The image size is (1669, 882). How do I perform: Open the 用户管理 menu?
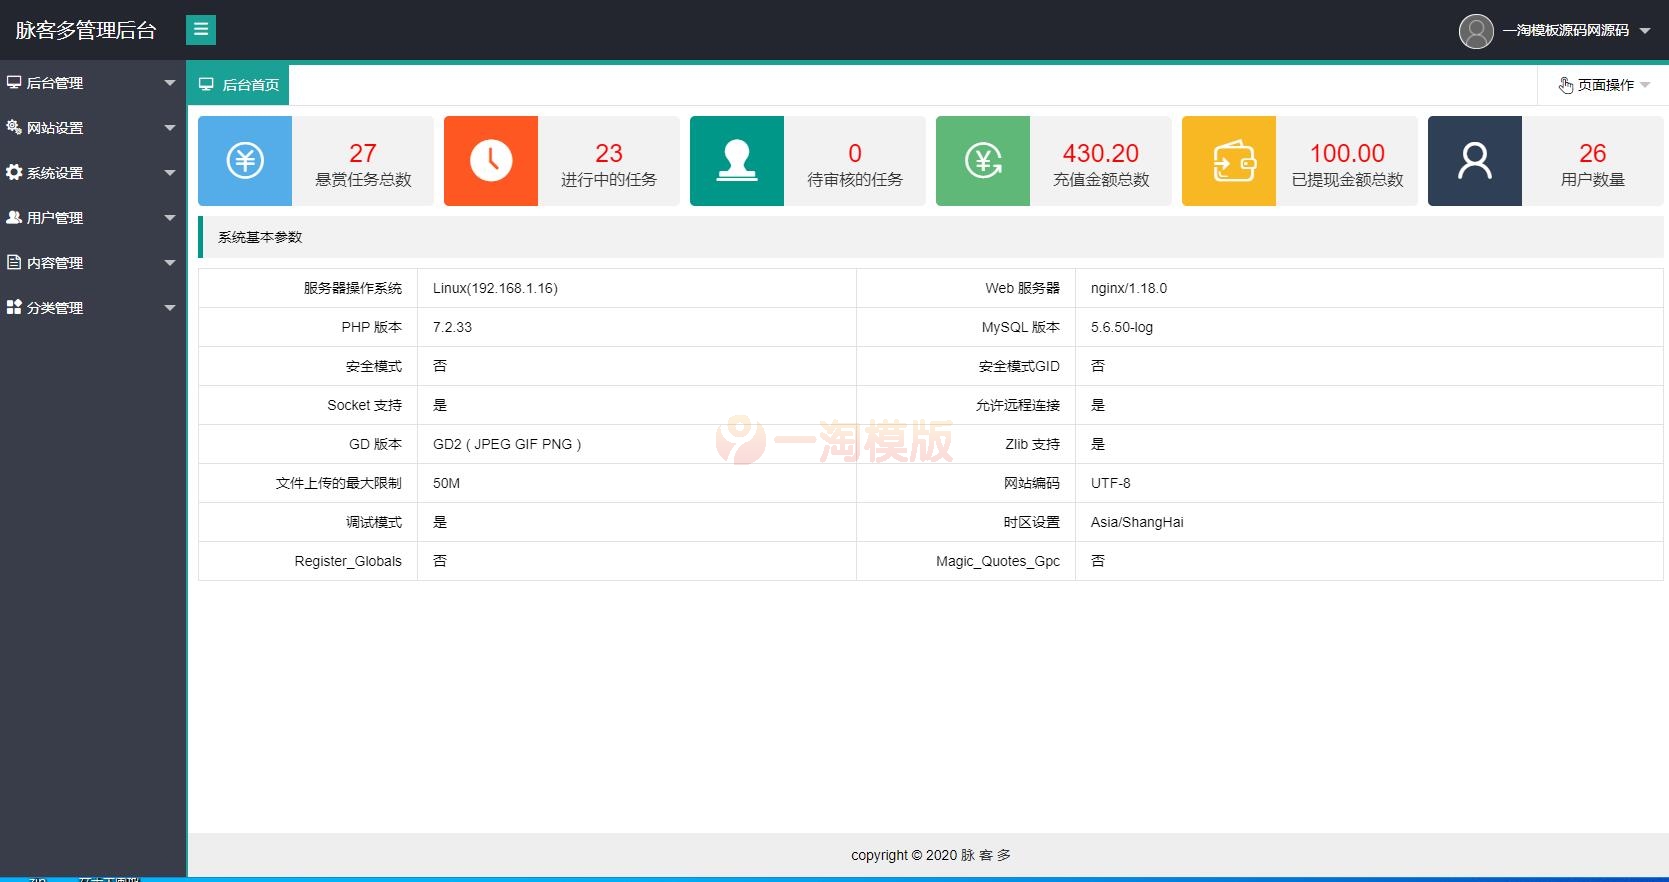(x=93, y=218)
